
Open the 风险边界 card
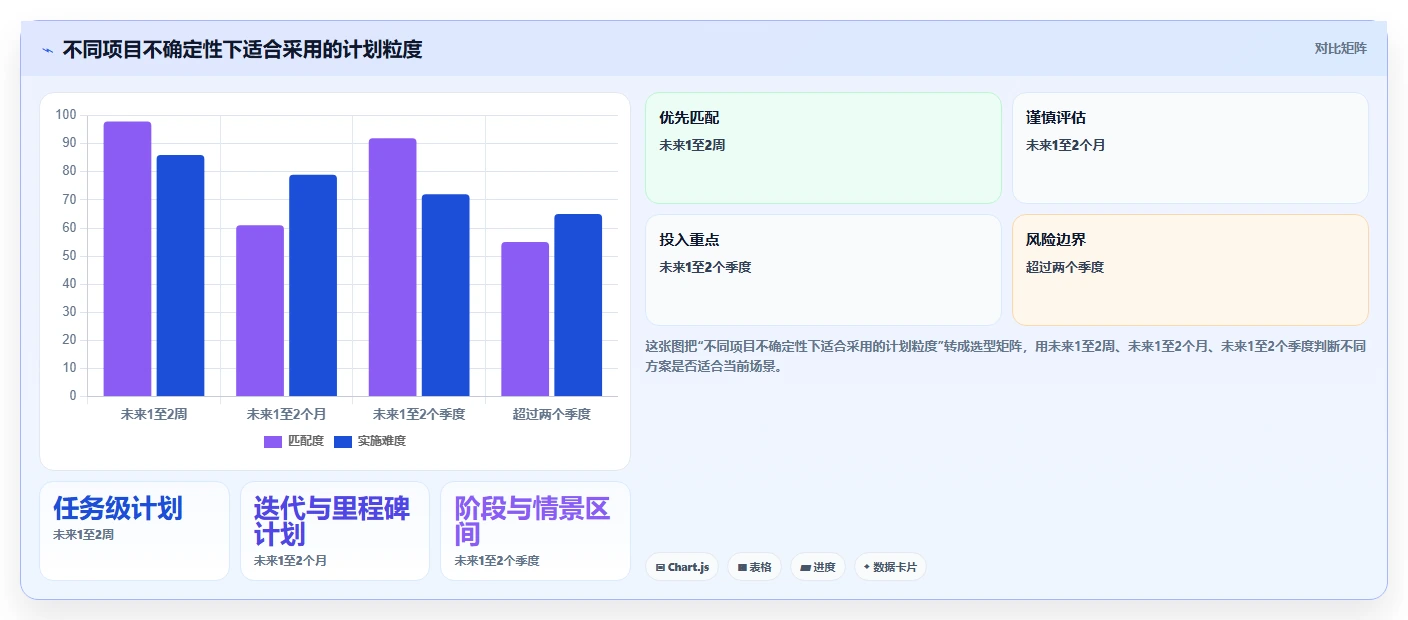tap(1190, 270)
